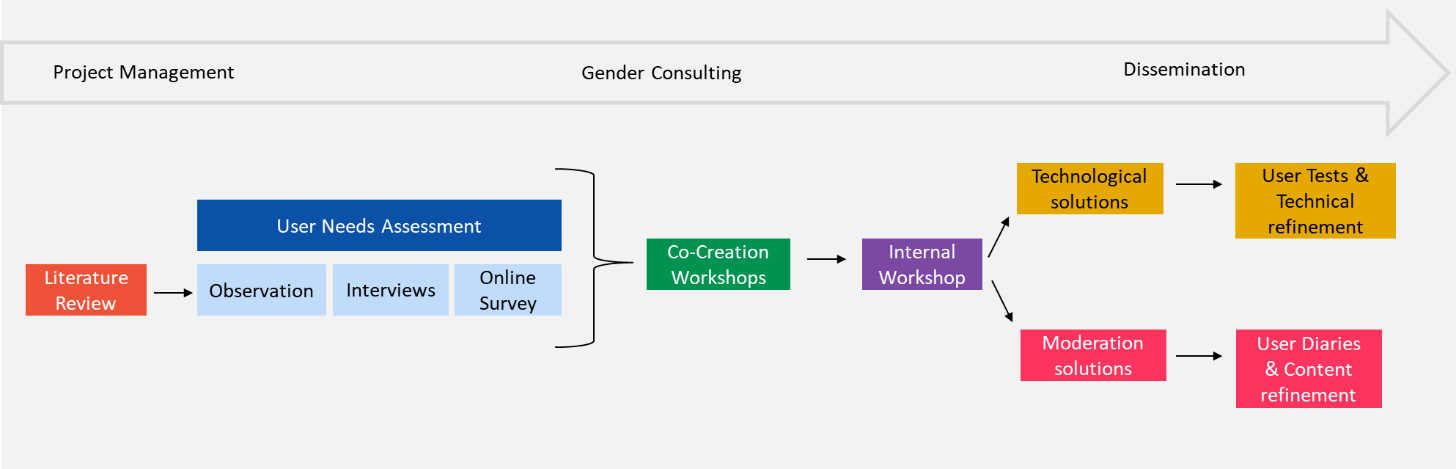This screenshot has height=469, width=1456.
Task: Select the green Co-Creation Workshops box
Action: (x=718, y=264)
